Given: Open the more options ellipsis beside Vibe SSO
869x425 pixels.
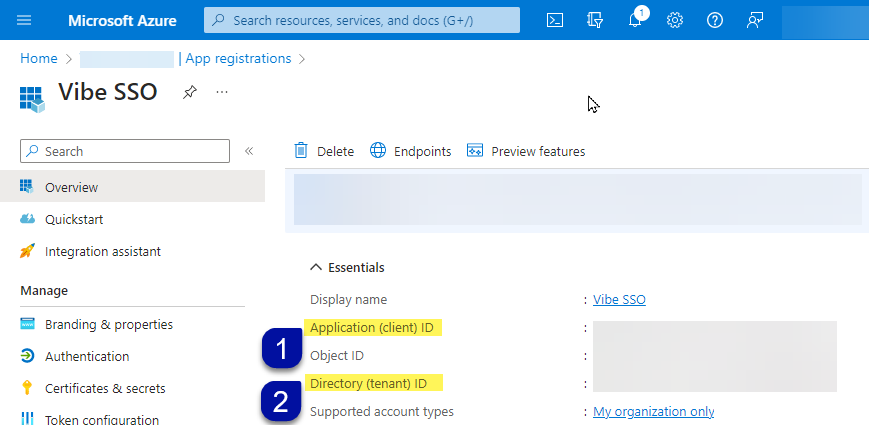Looking at the screenshot, I should click(x=222, y=92).
